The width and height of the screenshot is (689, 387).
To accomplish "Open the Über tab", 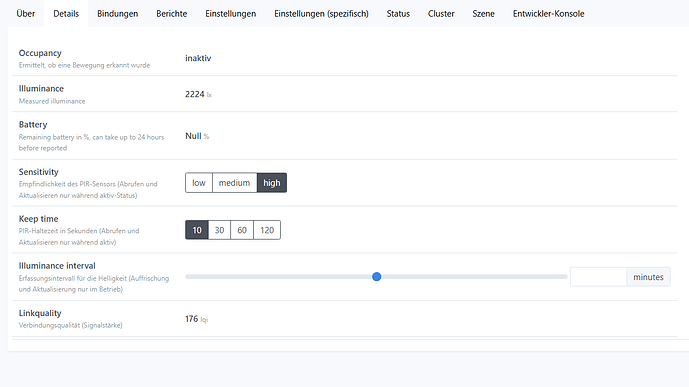I will 25,14.
